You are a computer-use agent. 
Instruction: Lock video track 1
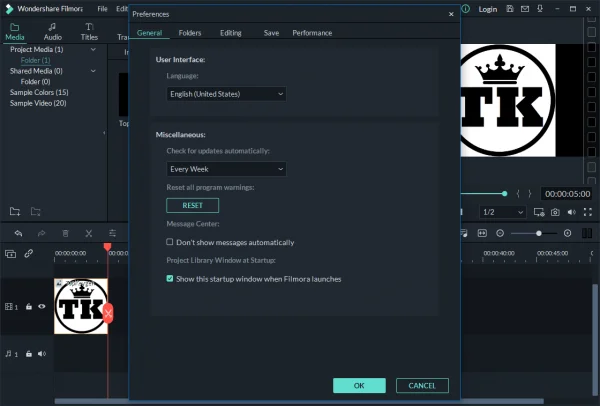click(x=29, y=307)
